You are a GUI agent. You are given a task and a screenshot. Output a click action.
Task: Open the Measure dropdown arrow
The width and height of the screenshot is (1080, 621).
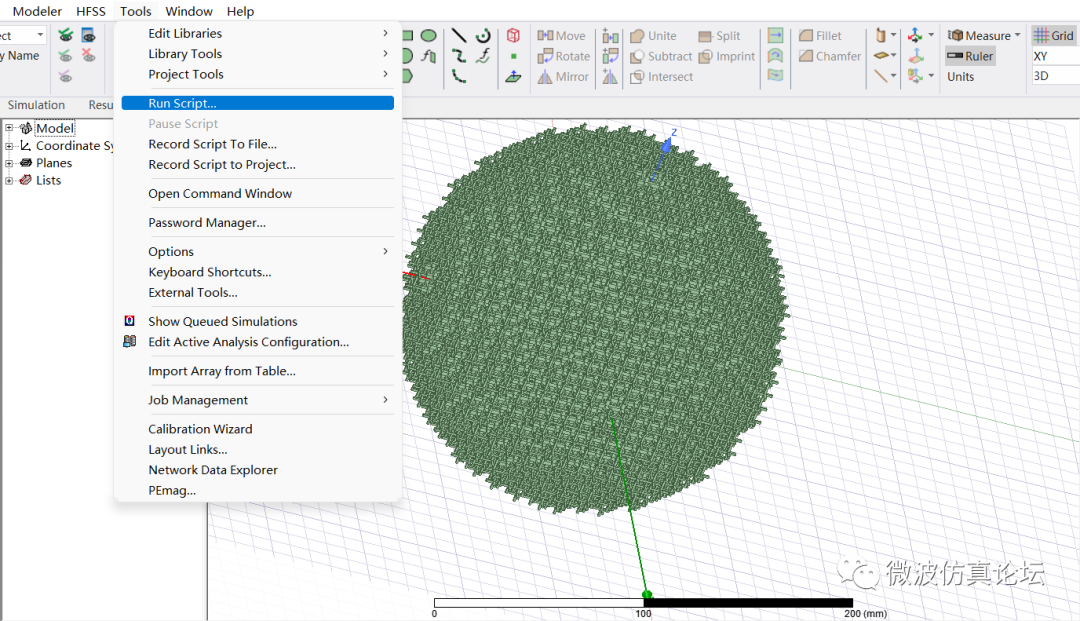[1018, 35]
